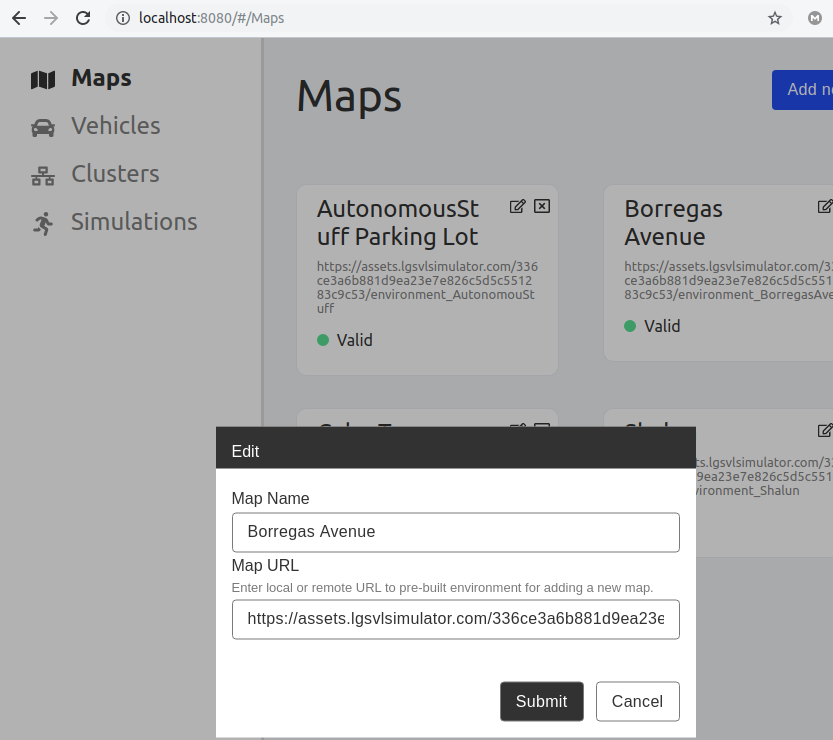This screenshot has height=740, width=833.
Task: Click the Shalun environment URL text
Action: [x=764, y=477]
